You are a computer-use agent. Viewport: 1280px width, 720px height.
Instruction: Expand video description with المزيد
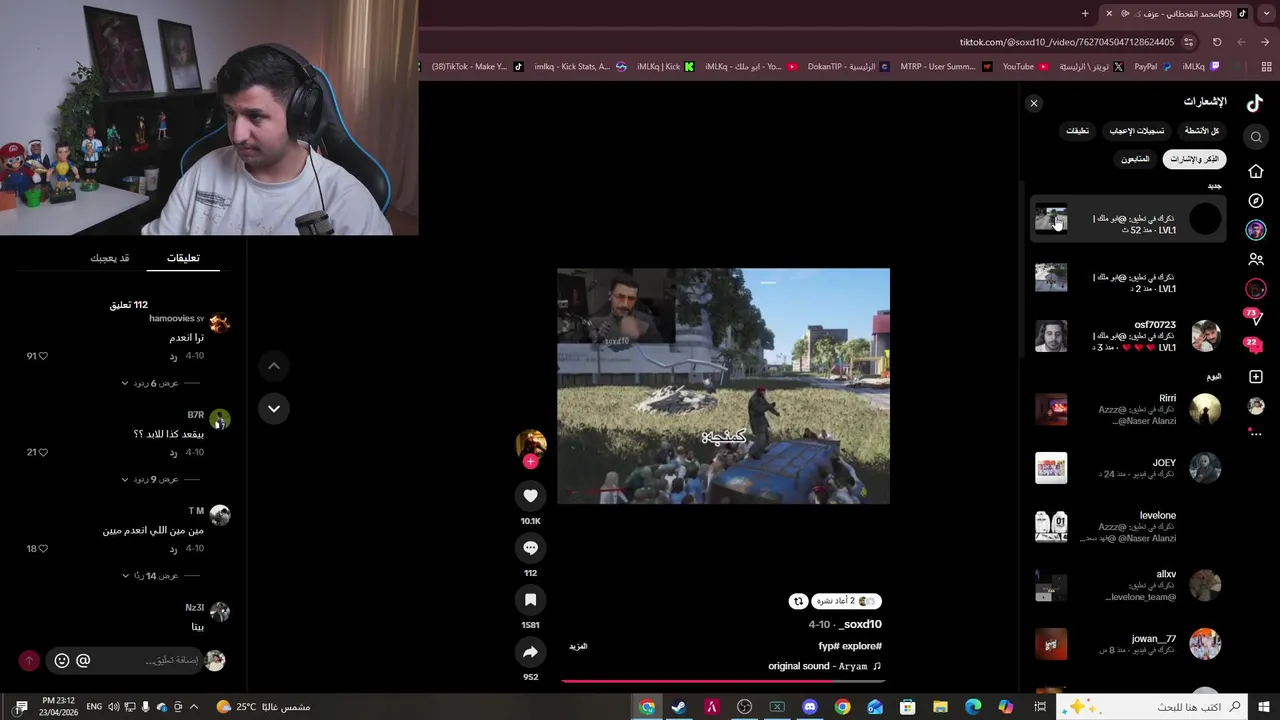pyautogui.click(x=578, y=646)
